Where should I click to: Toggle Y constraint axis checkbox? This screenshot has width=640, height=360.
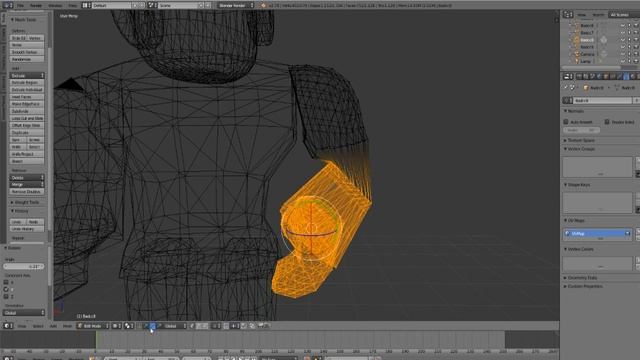6,289
